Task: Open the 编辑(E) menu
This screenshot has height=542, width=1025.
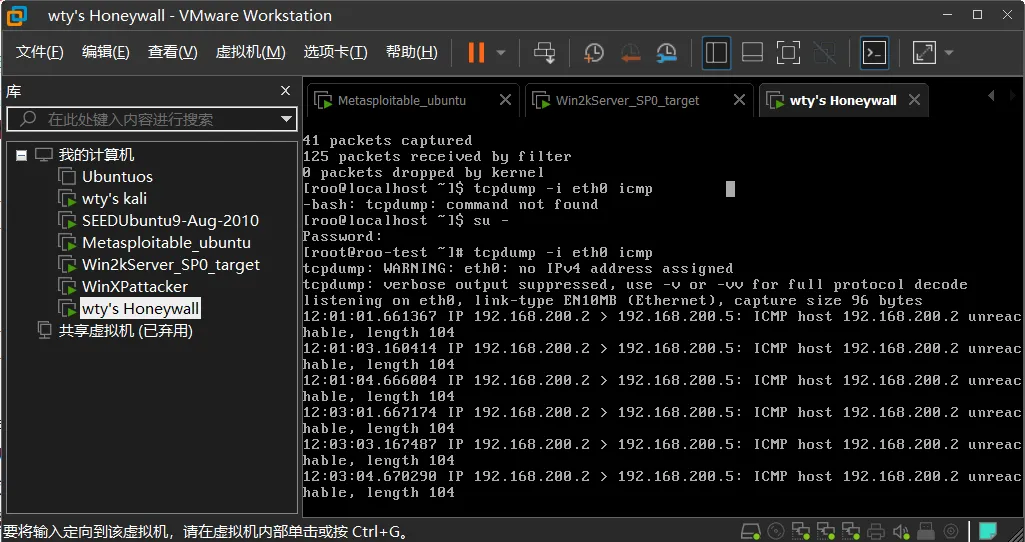Action: pos(105,52)
